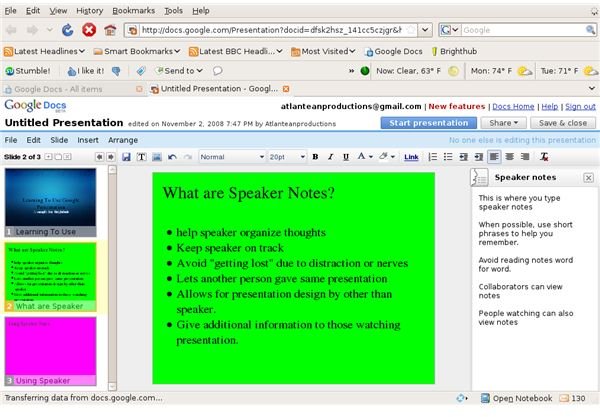
Task: Open the list all tabs dropdown
Action: (592, 88)
